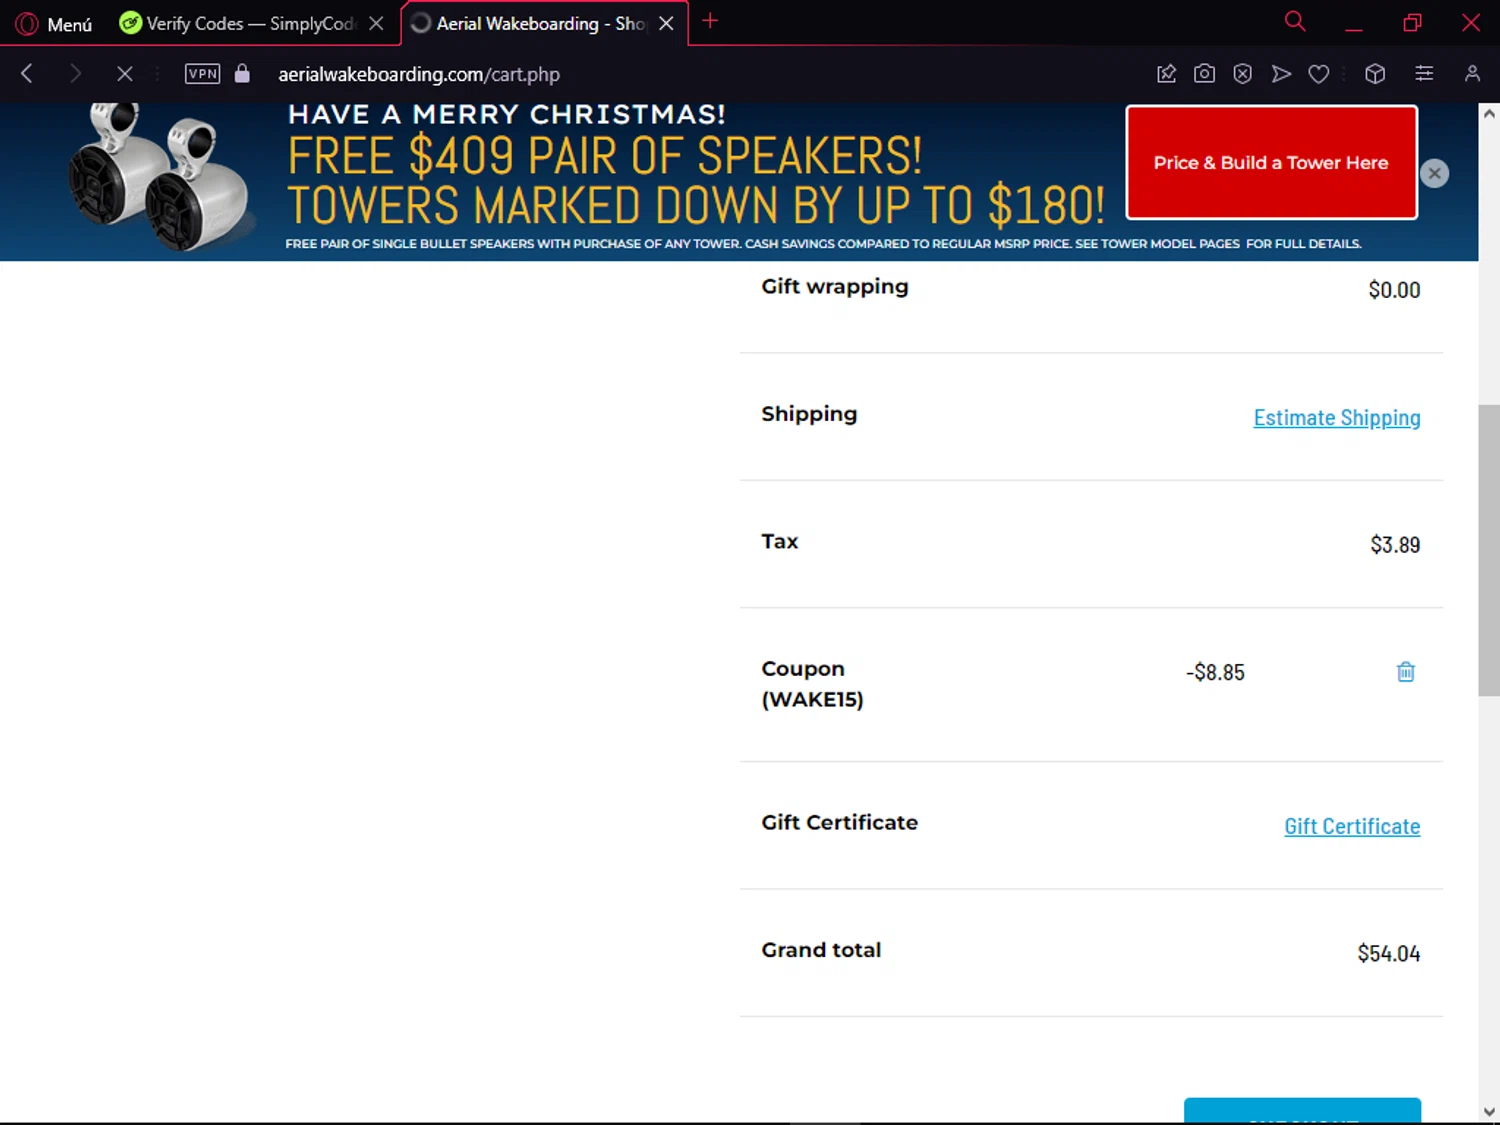Stop page loading with X button
The width and height of the screenshot is (1500, 1125).
tap(124, 73)
